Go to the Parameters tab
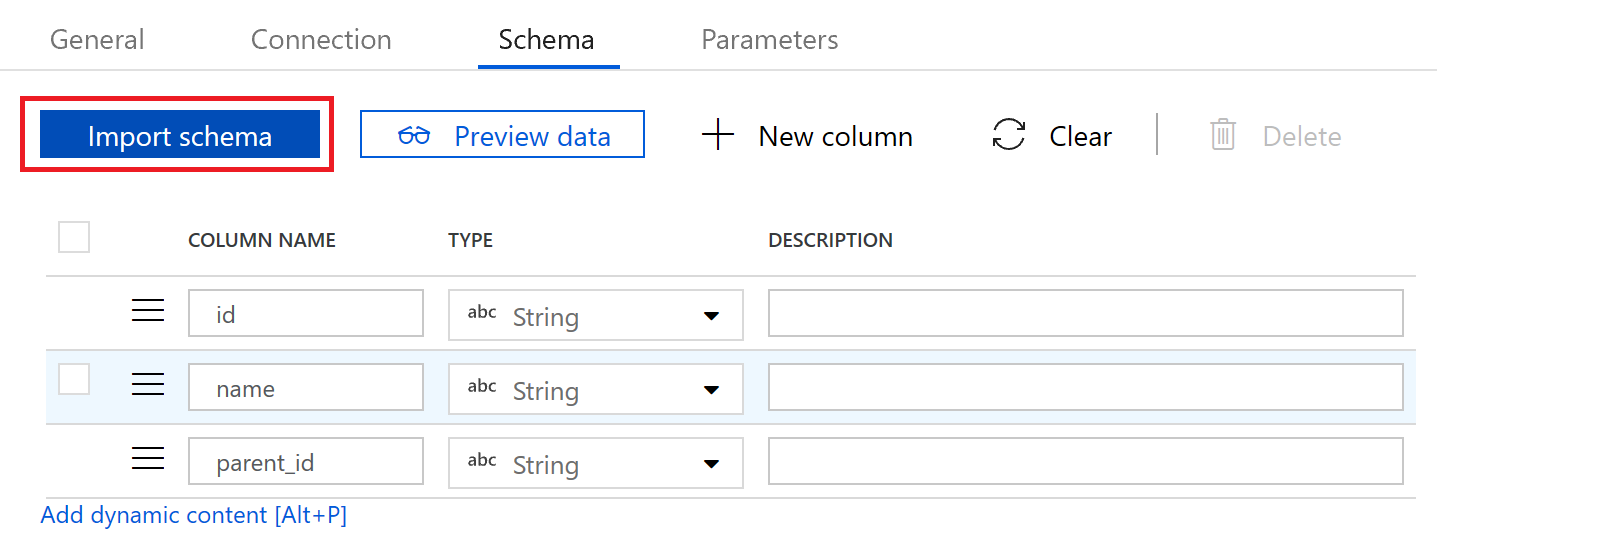1600x545 pixels. click(x=769, y=40)
